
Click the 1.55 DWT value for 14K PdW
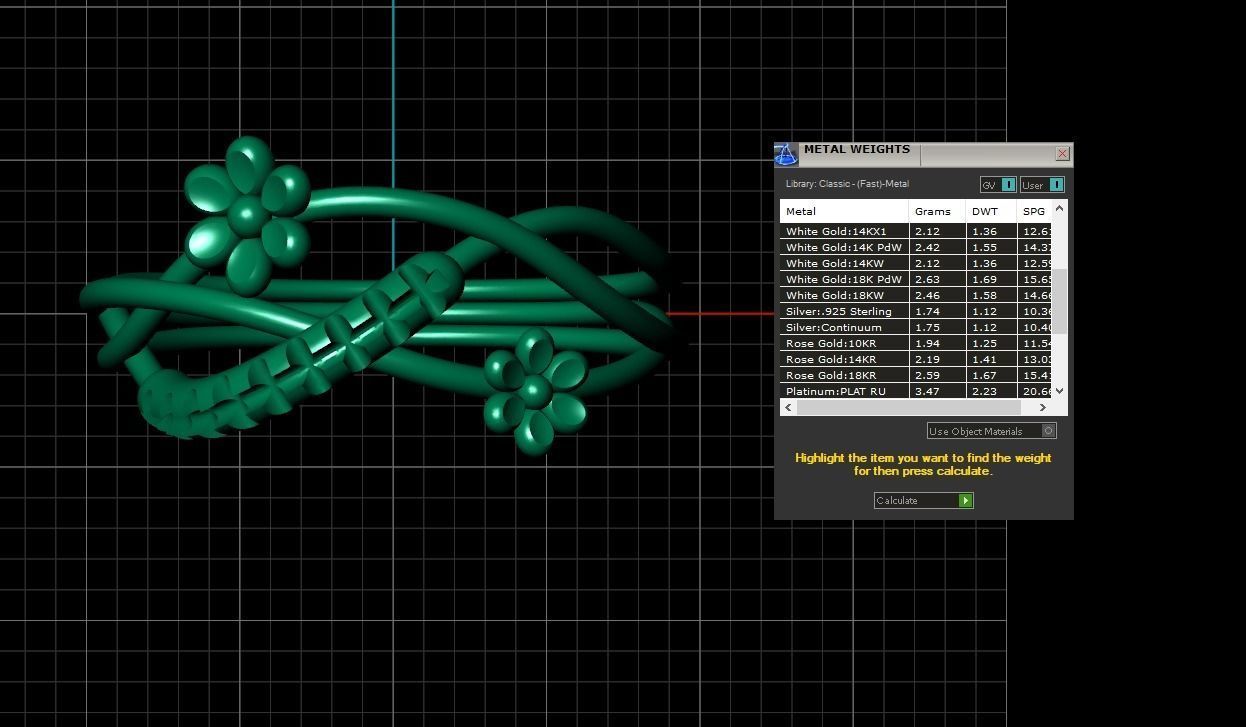(x=984, y=247)
